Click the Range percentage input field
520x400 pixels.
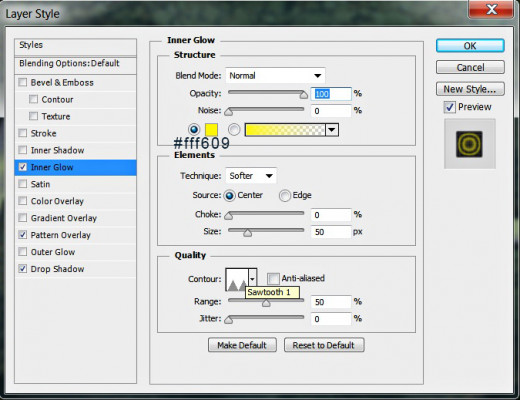pyautogui.click(x=331, y=302)
